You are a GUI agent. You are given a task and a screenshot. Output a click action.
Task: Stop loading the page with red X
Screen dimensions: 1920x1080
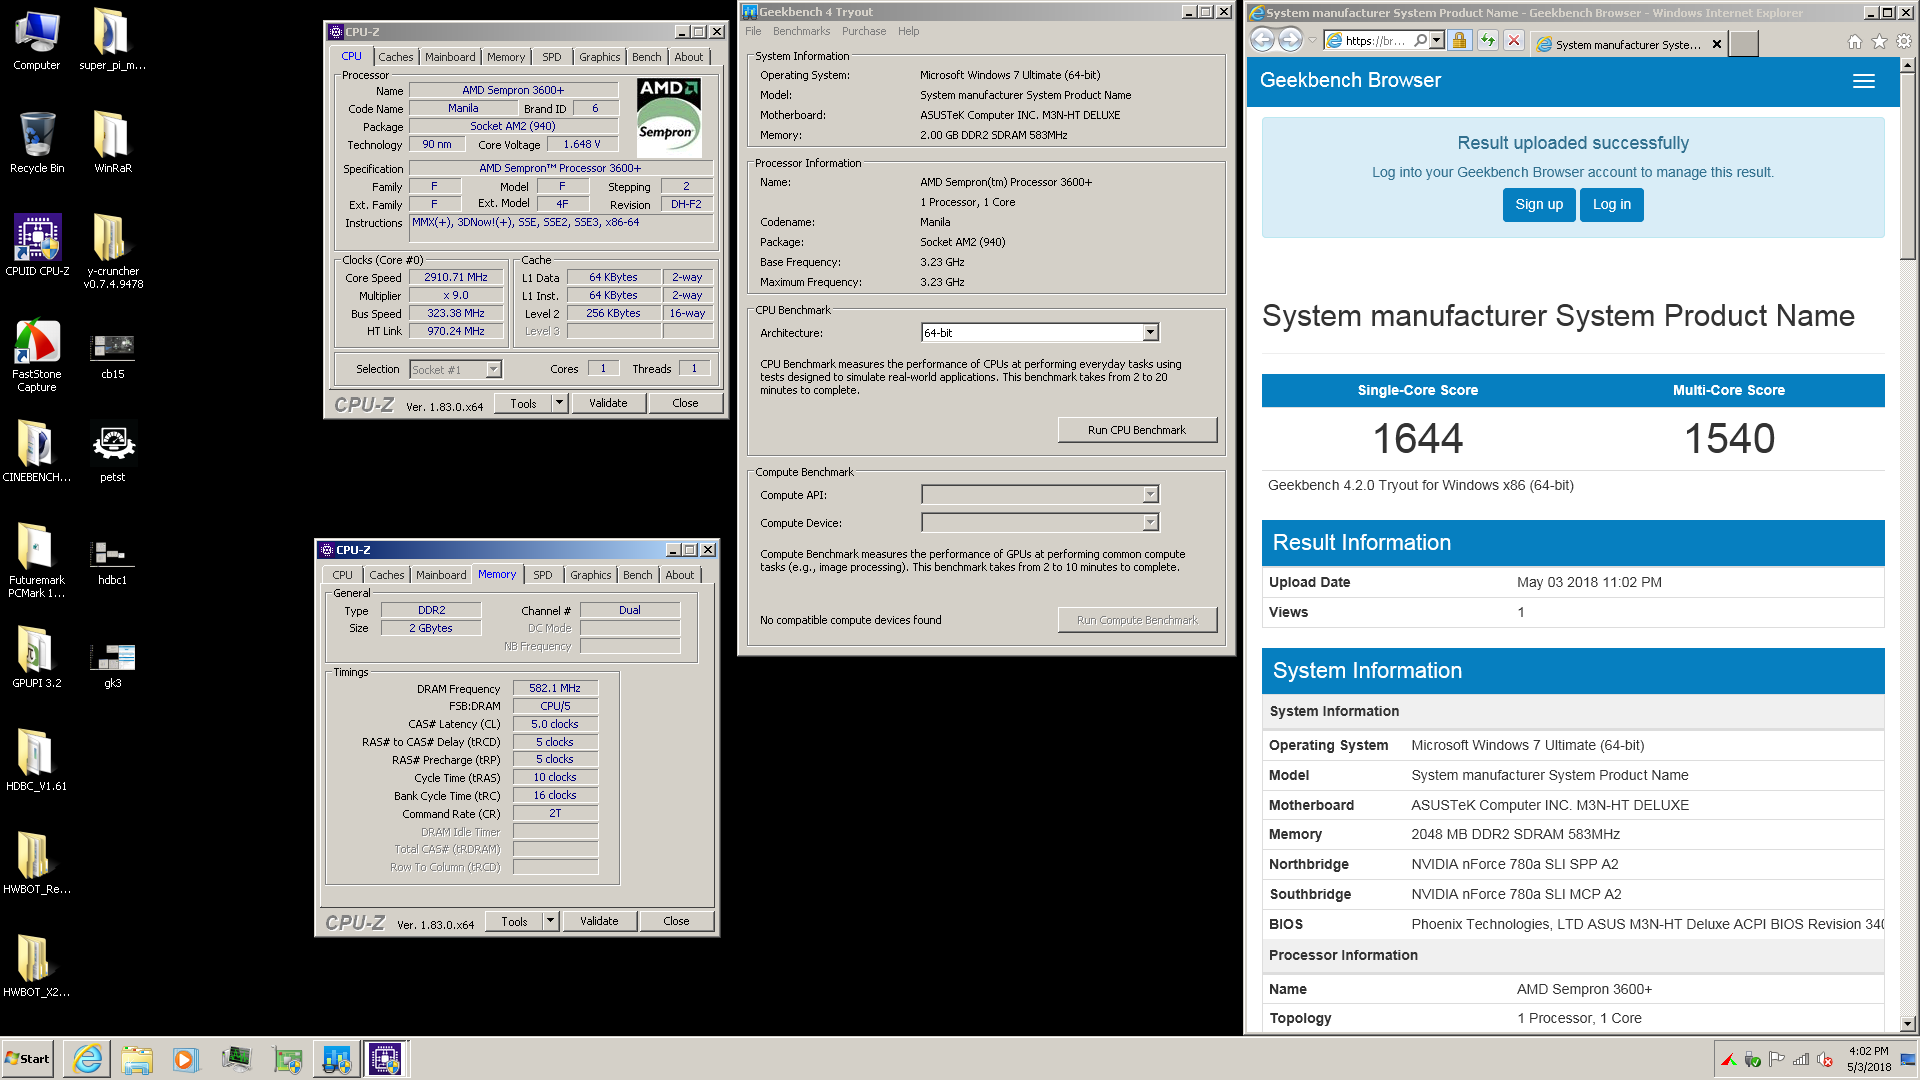coord(1514,40)
